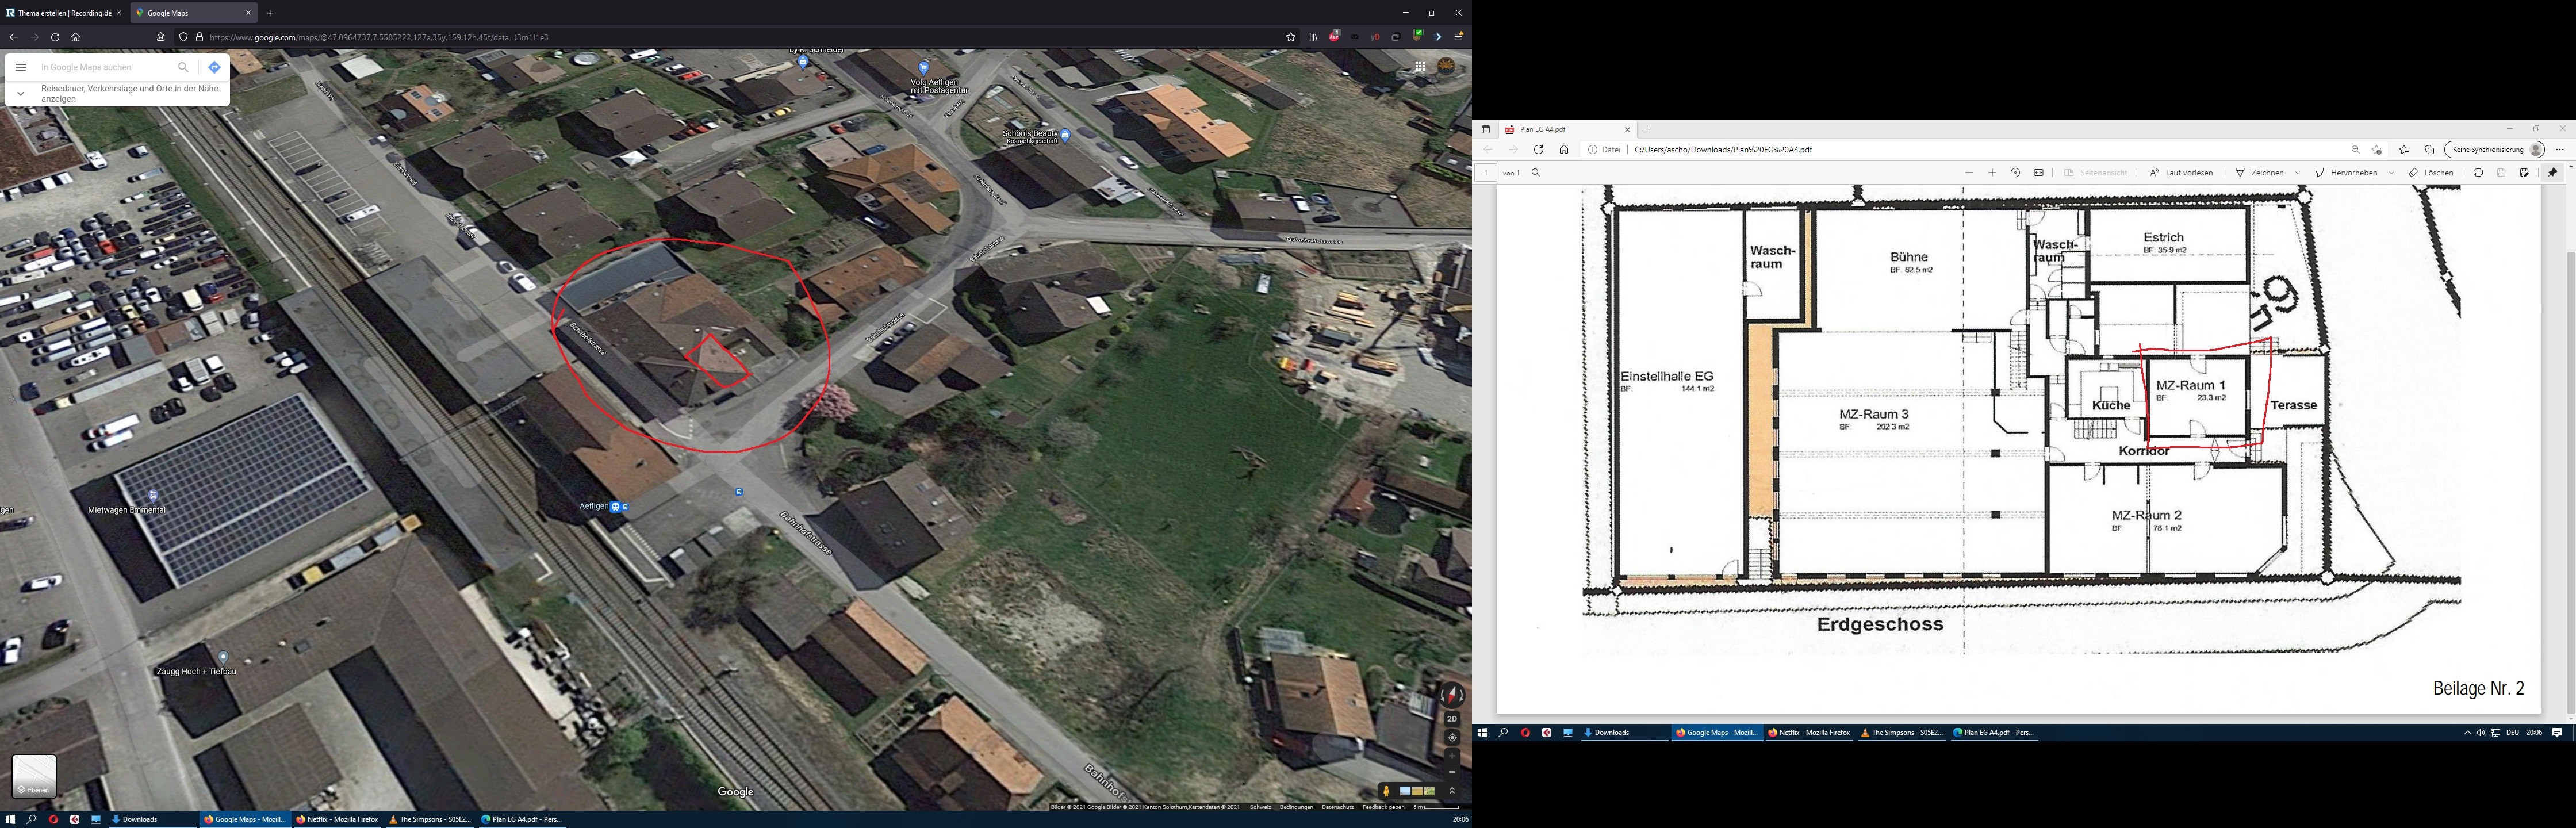Screen dimensions: 2576x828
Task: Open the Ebenen layers thumbnail
Action: 34,776
